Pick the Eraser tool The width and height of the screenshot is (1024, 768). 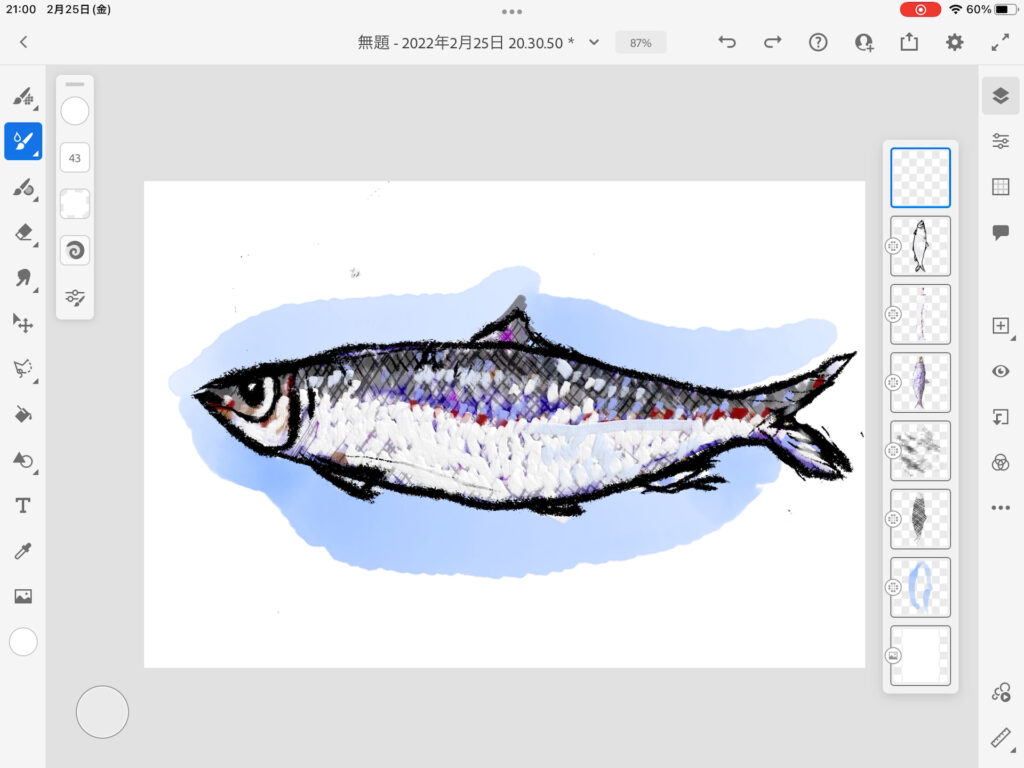click(x=22, y=232)
